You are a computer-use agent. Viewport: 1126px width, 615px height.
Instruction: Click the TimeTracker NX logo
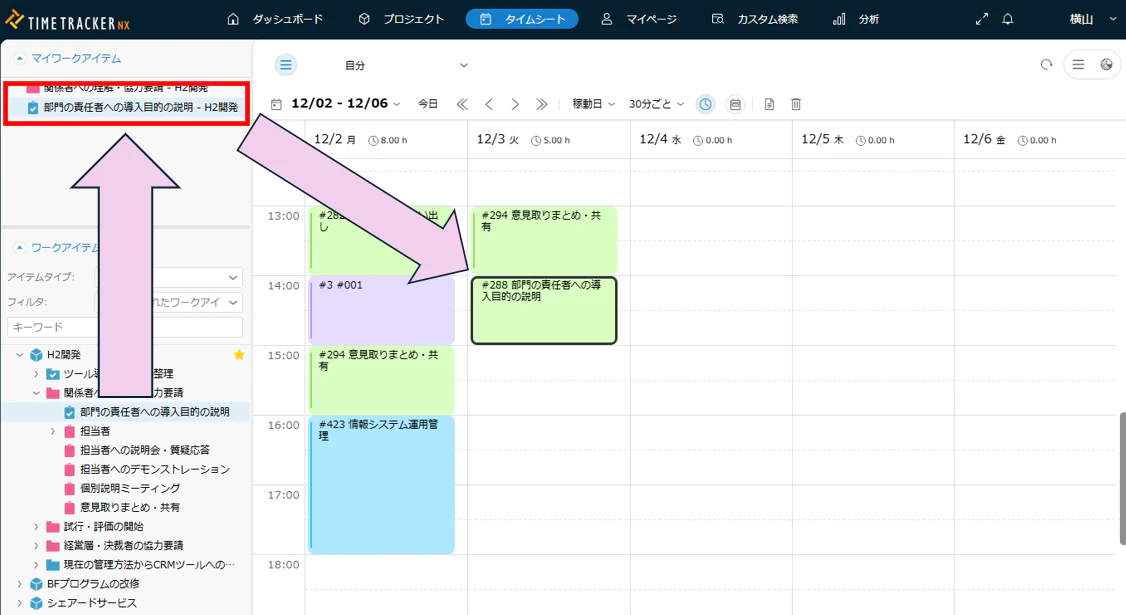point(68,21)
